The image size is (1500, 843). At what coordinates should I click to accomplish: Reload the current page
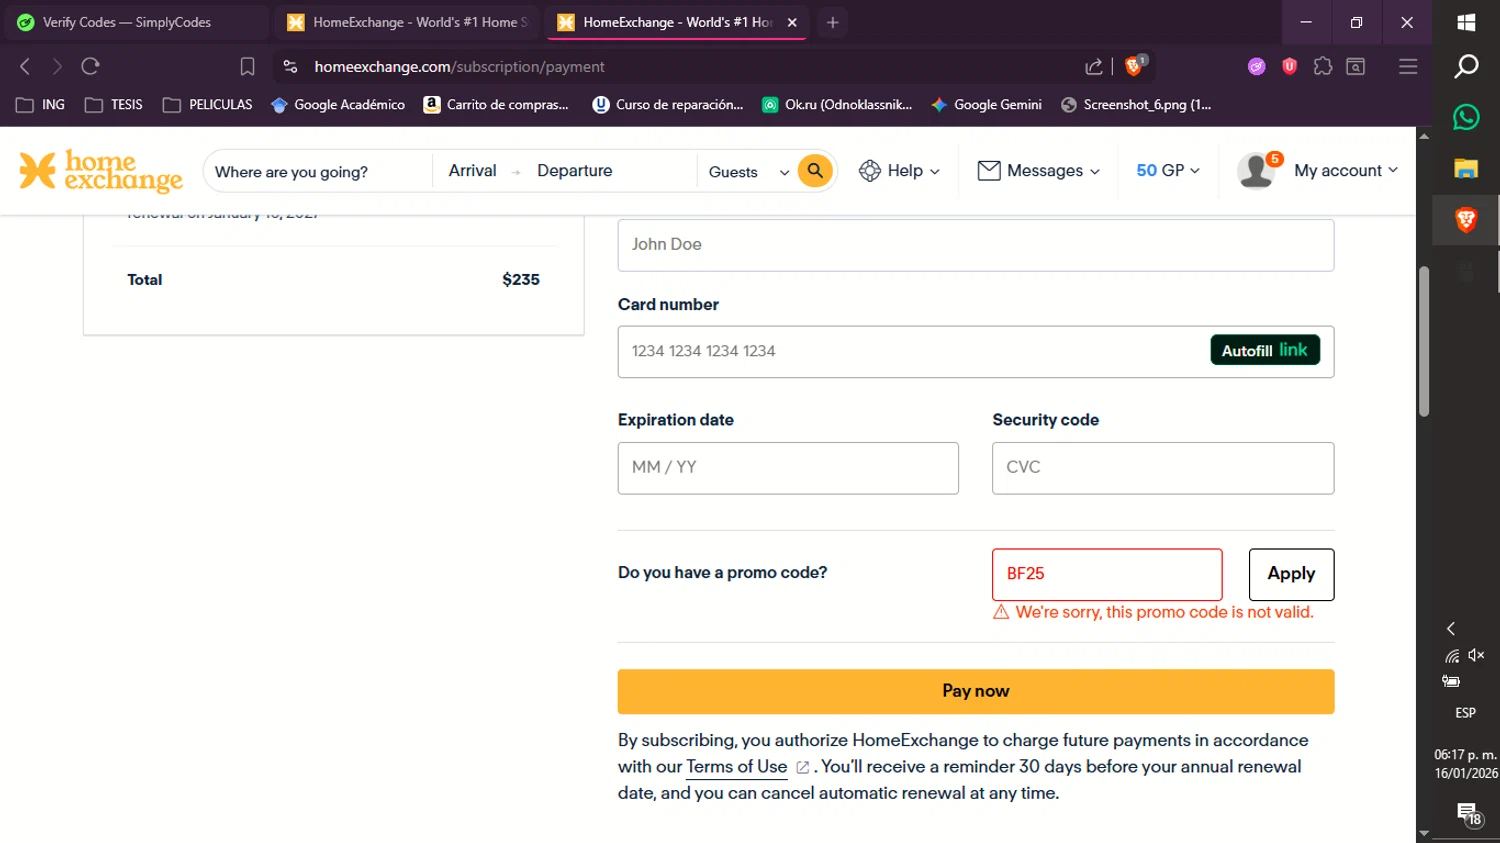(90, 66)
